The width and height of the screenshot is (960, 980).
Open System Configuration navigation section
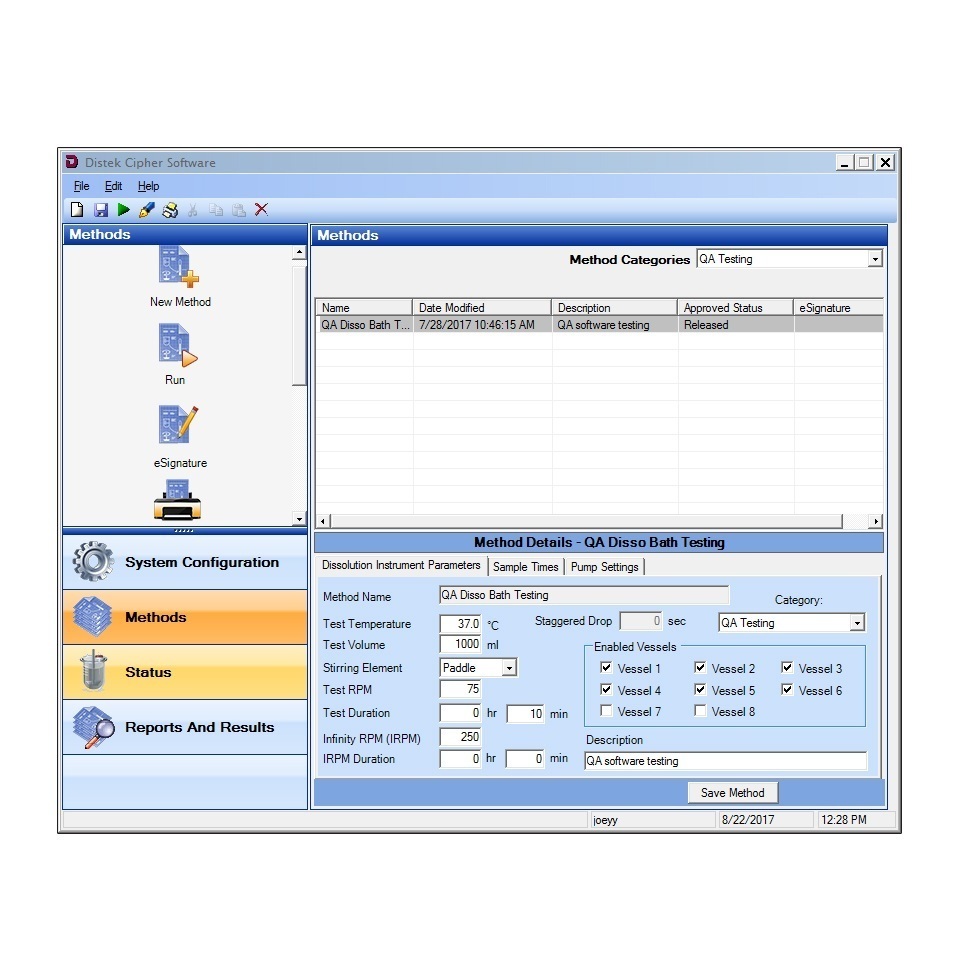coord(185,562)
